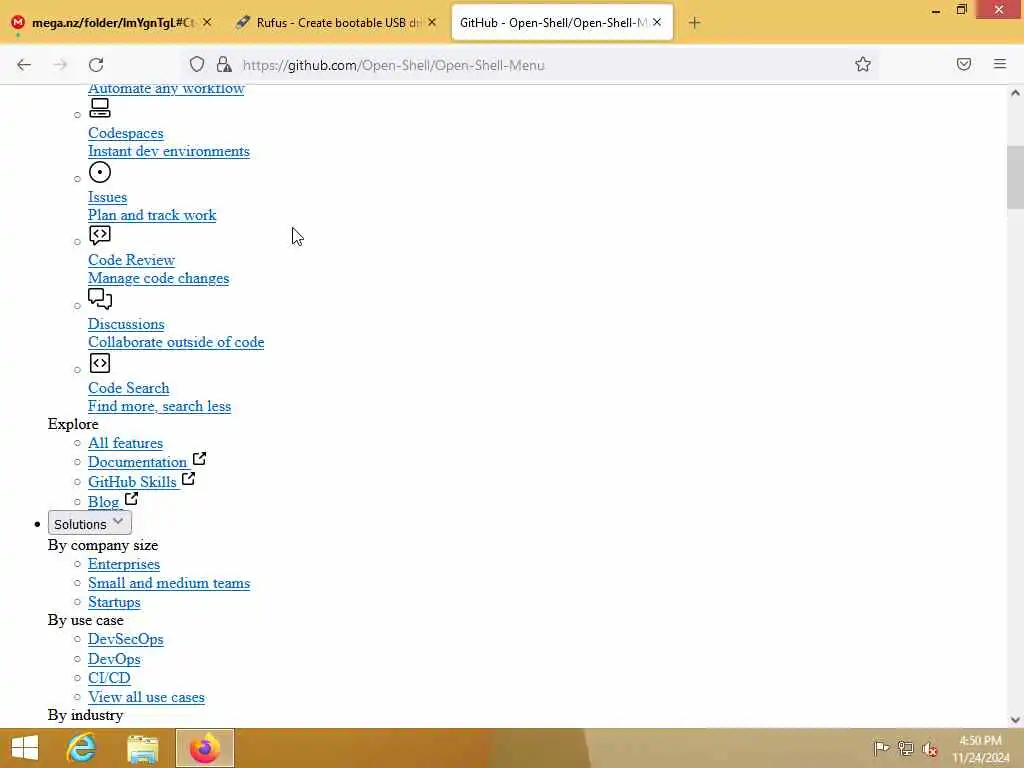Open the Enterprises link

[x=124, y=564]
